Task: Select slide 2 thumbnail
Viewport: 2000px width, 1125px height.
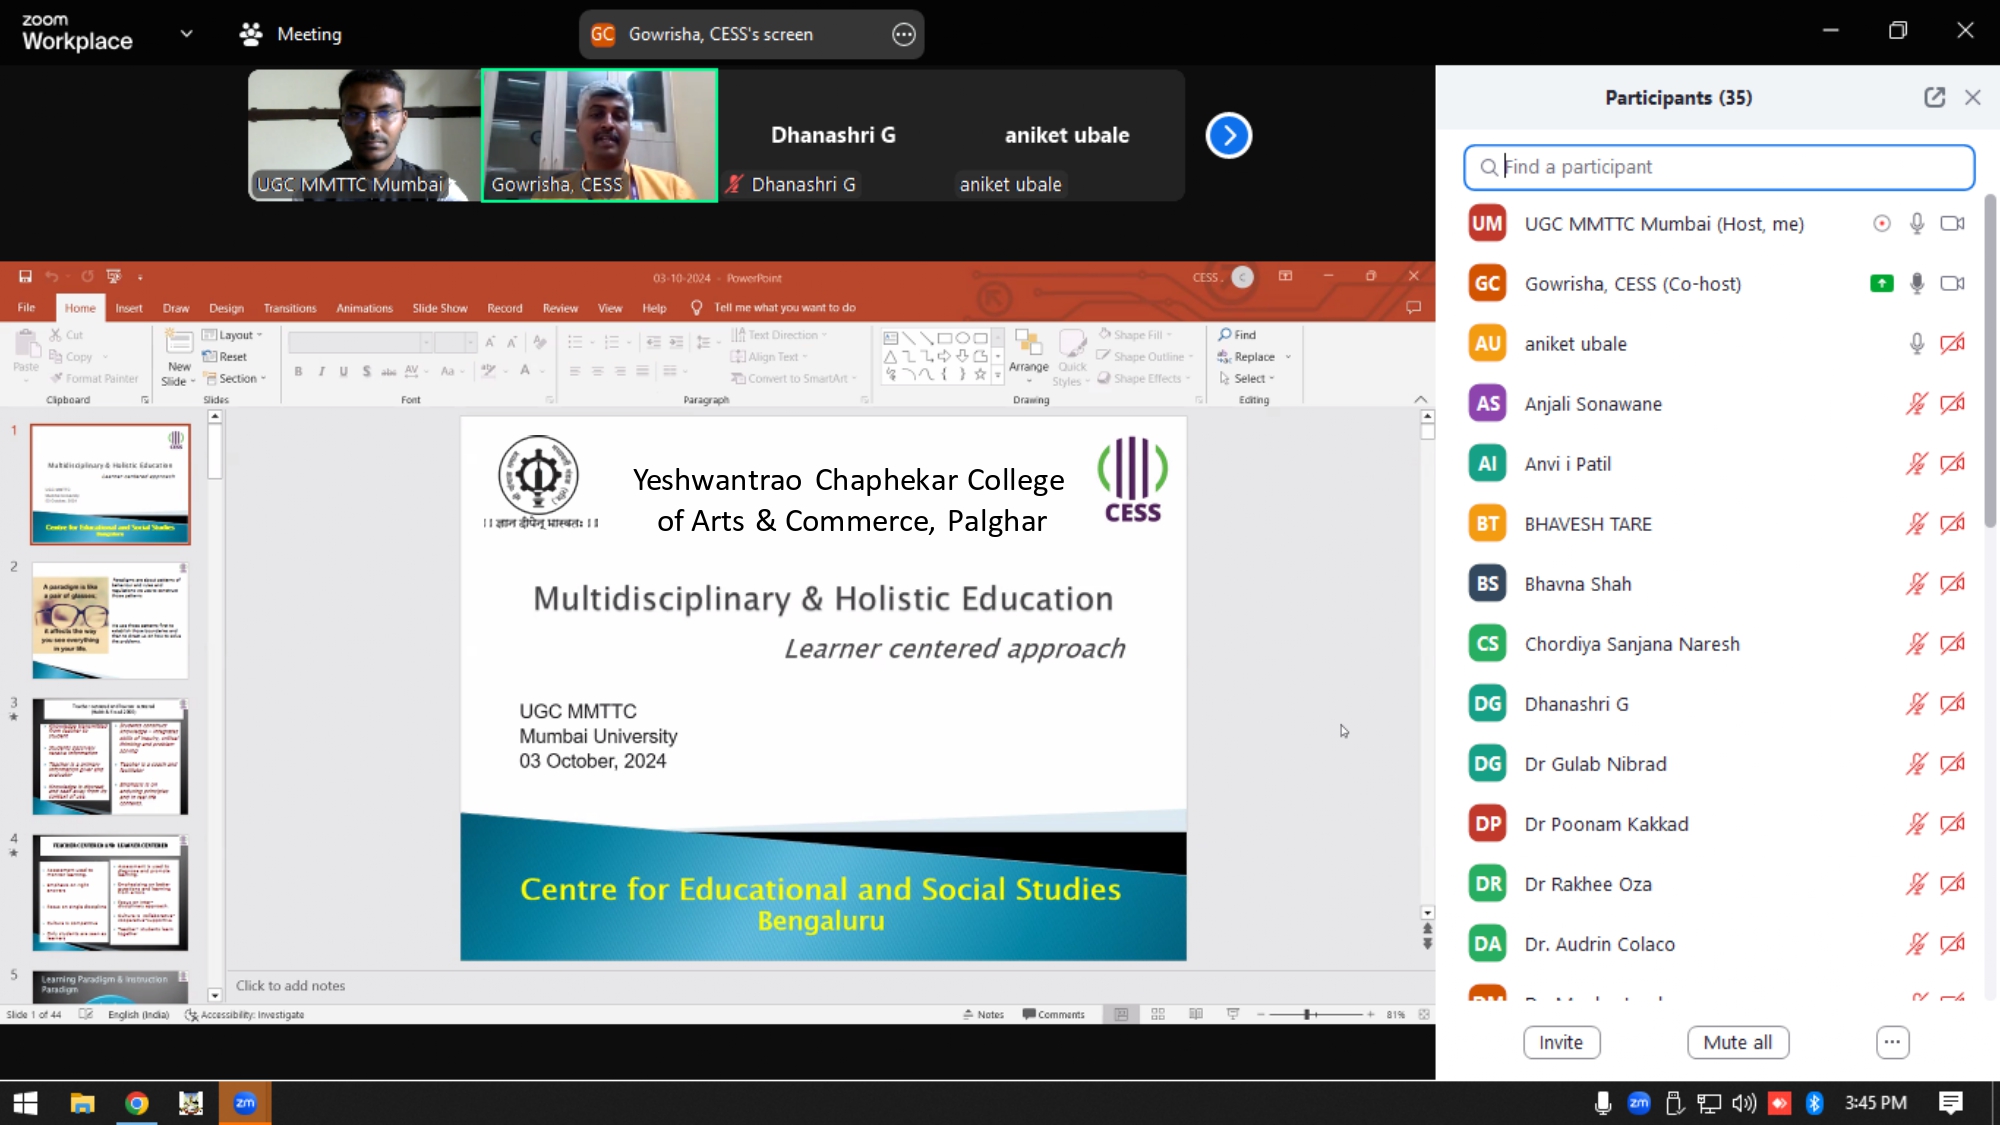Action: 110,621
